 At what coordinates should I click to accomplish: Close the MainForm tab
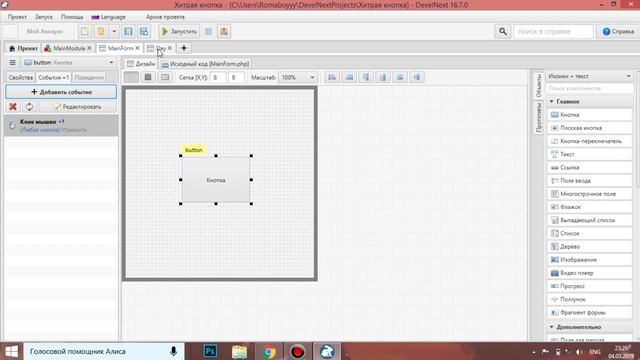pyautogui.click(x=138, y=48)
